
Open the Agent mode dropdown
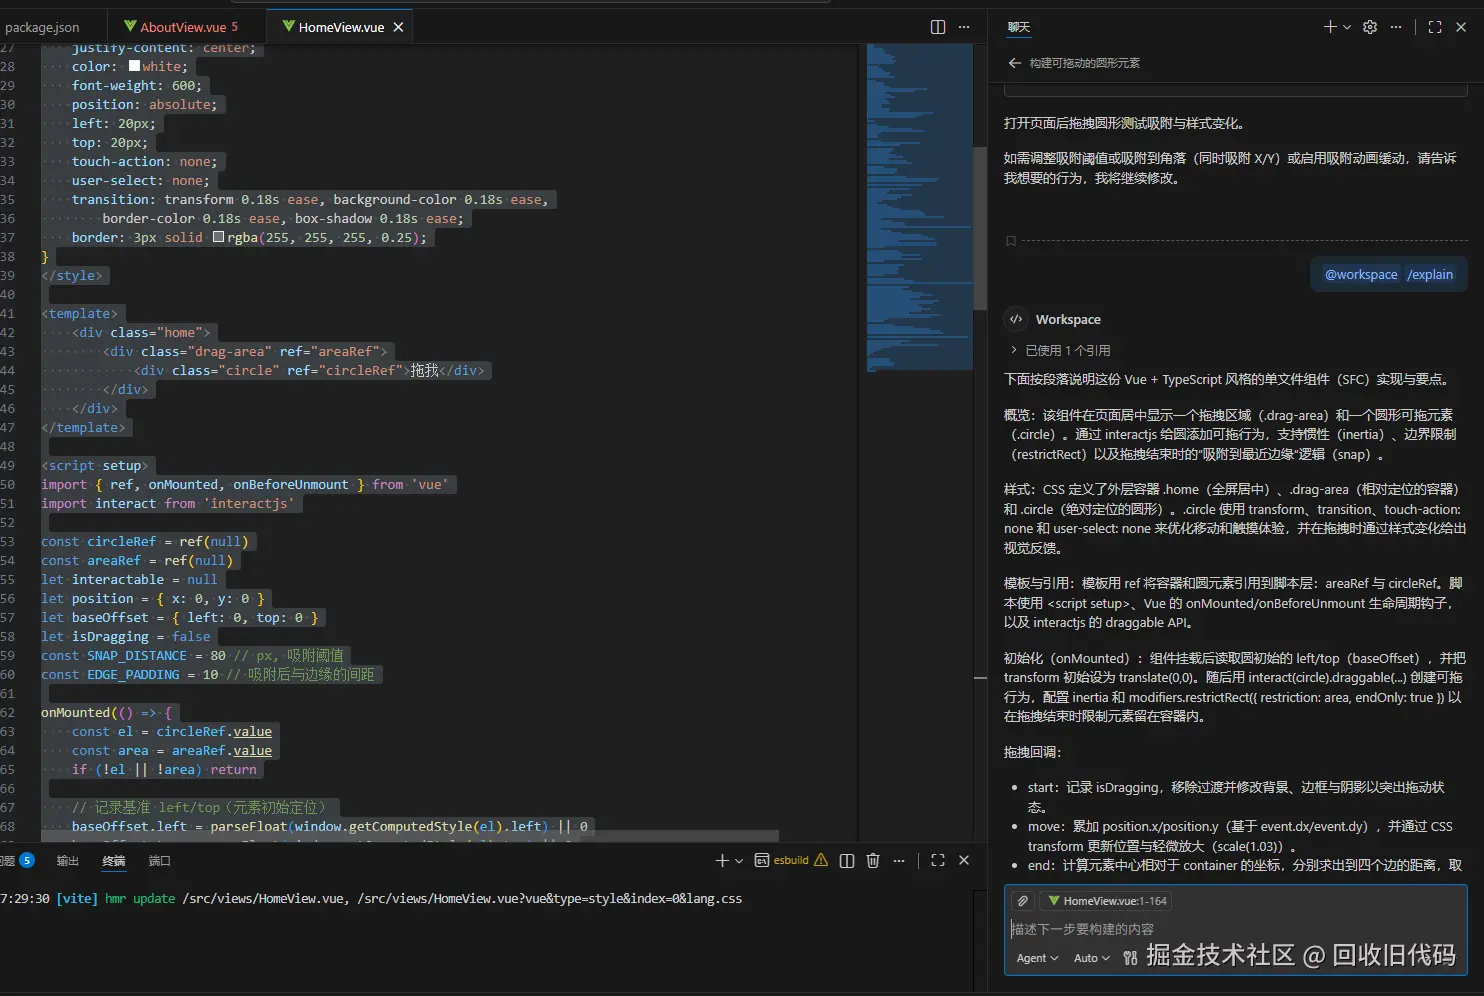(1037, 958)
